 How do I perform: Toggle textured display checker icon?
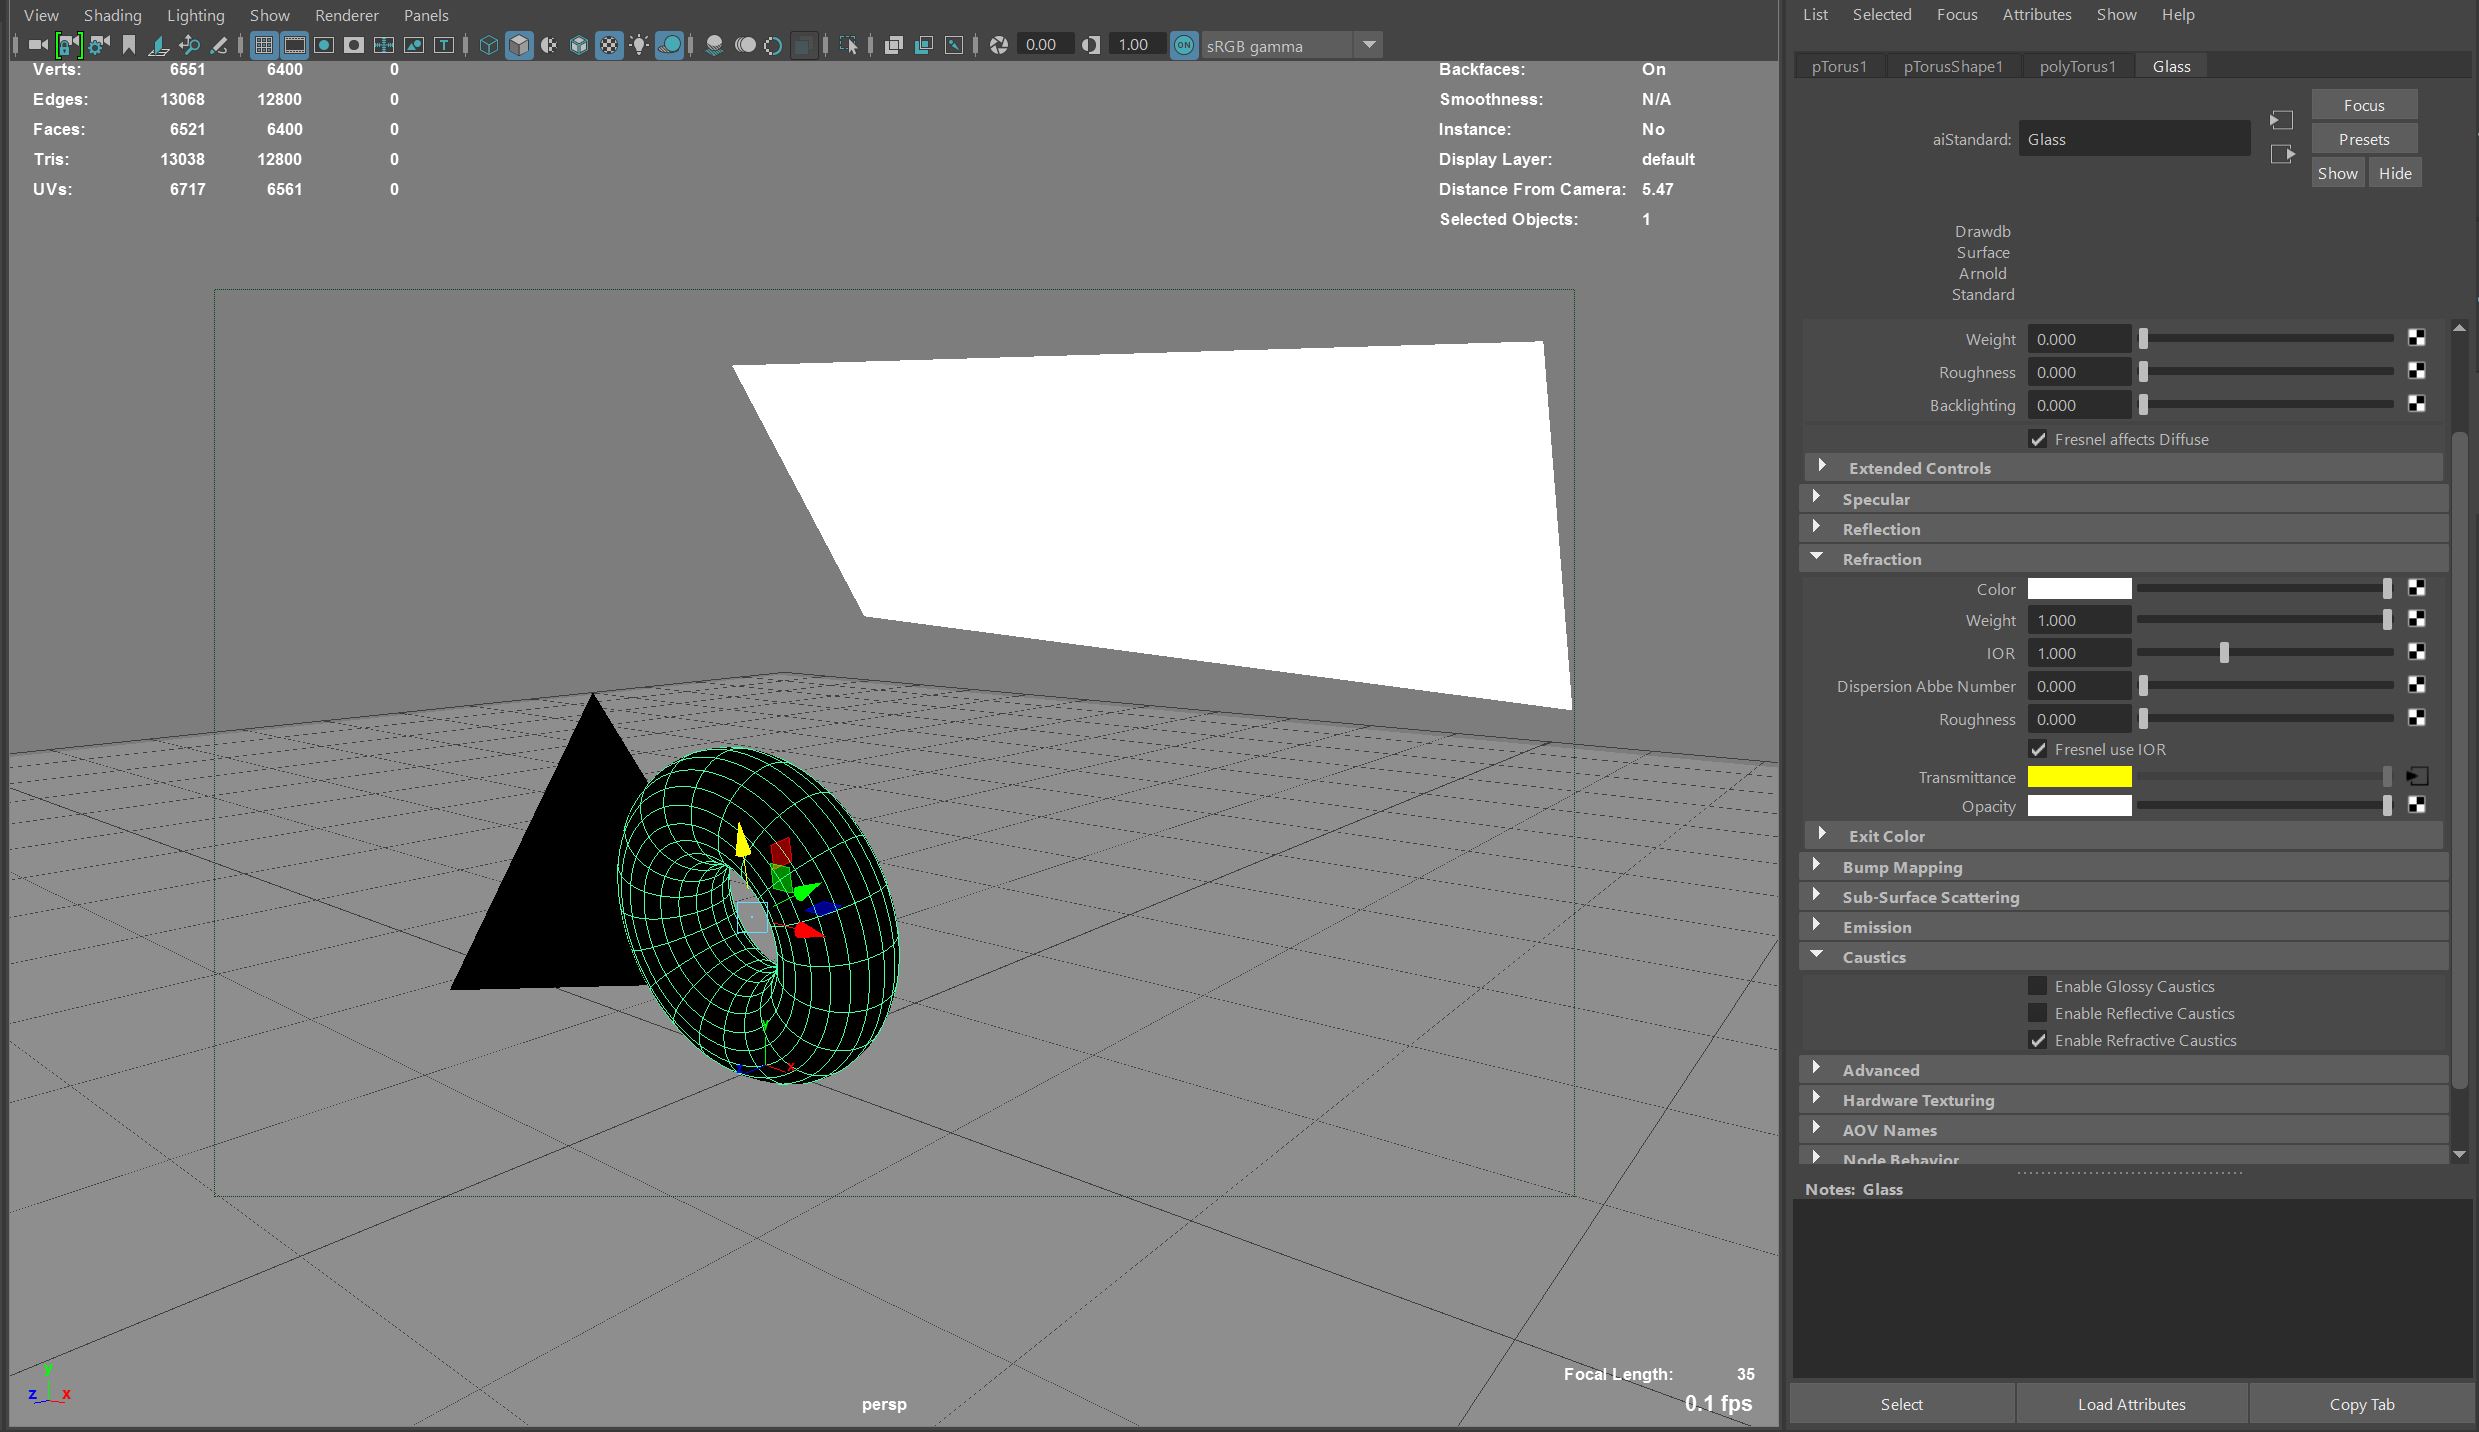point(609,45)
